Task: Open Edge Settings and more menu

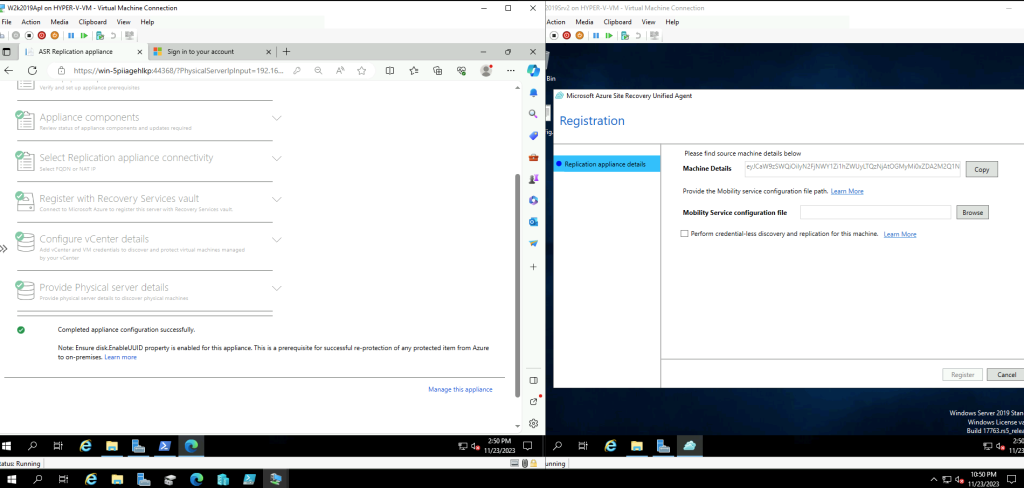Action: (x=509, y=71)
